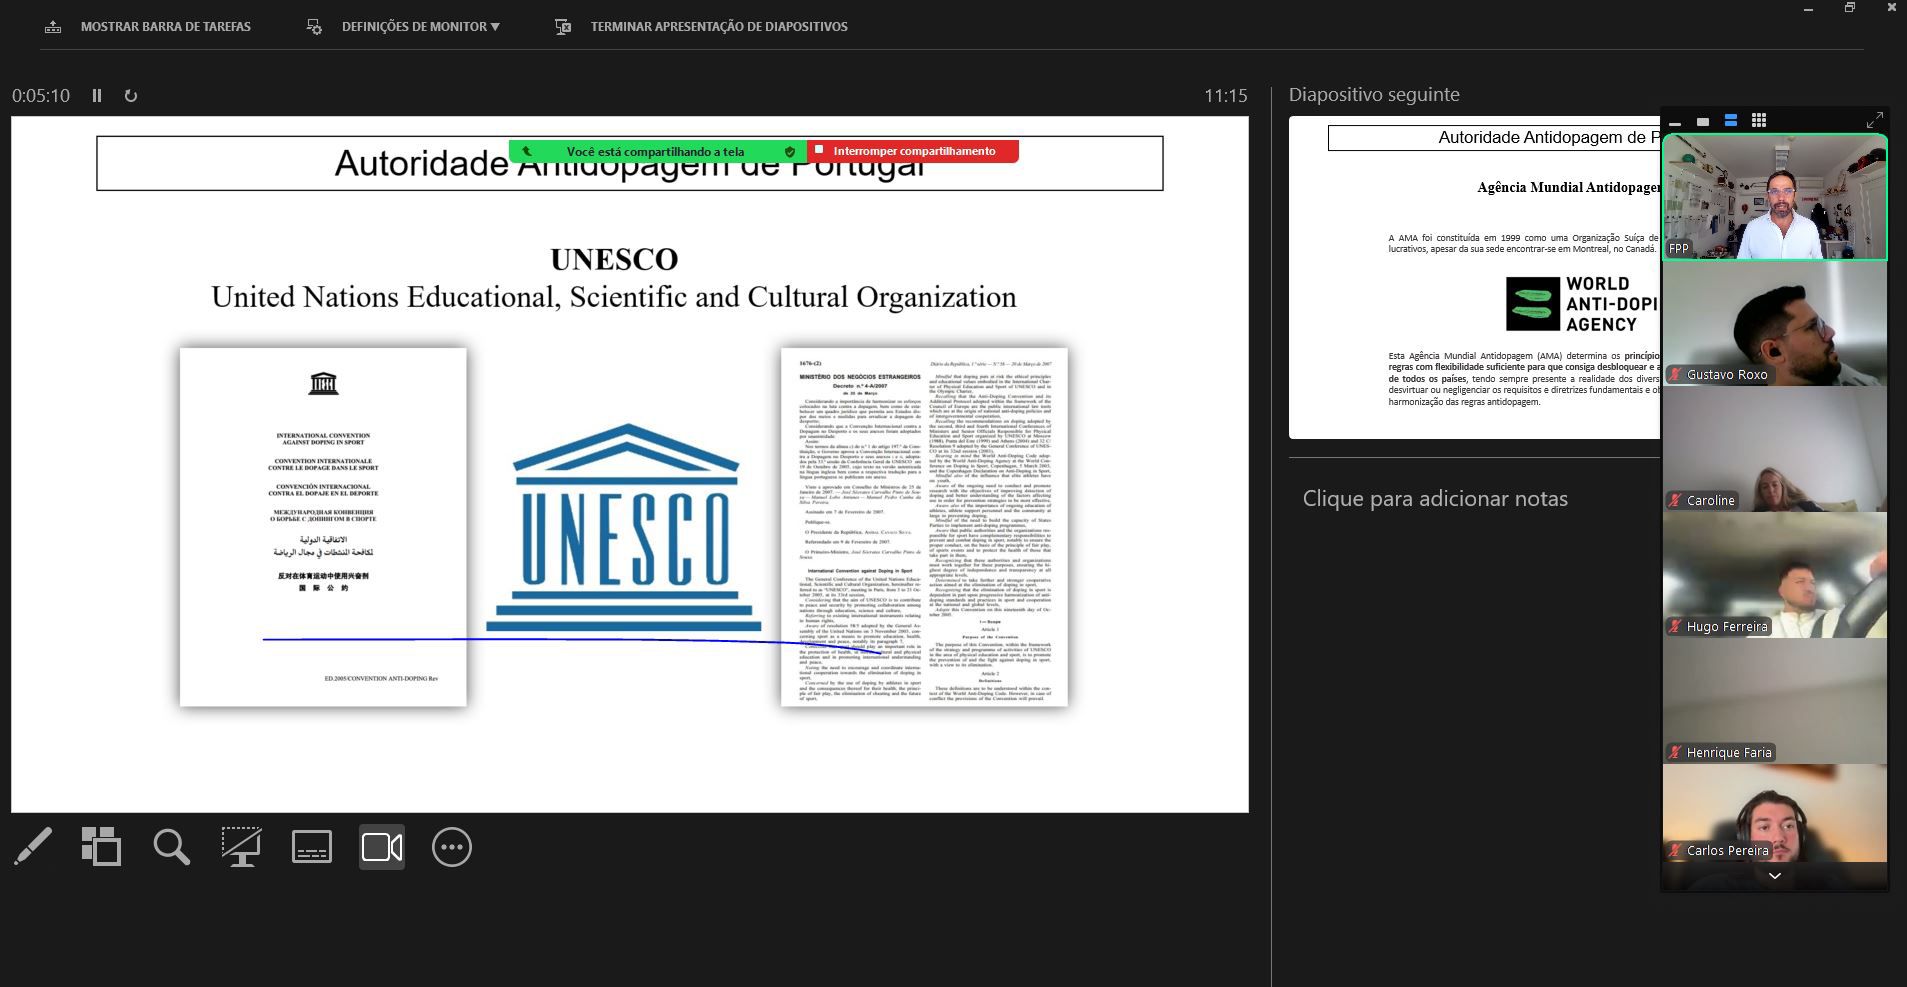Pause the presentation timer
The width and height of the screenshot is (1907, 987).
97,96
